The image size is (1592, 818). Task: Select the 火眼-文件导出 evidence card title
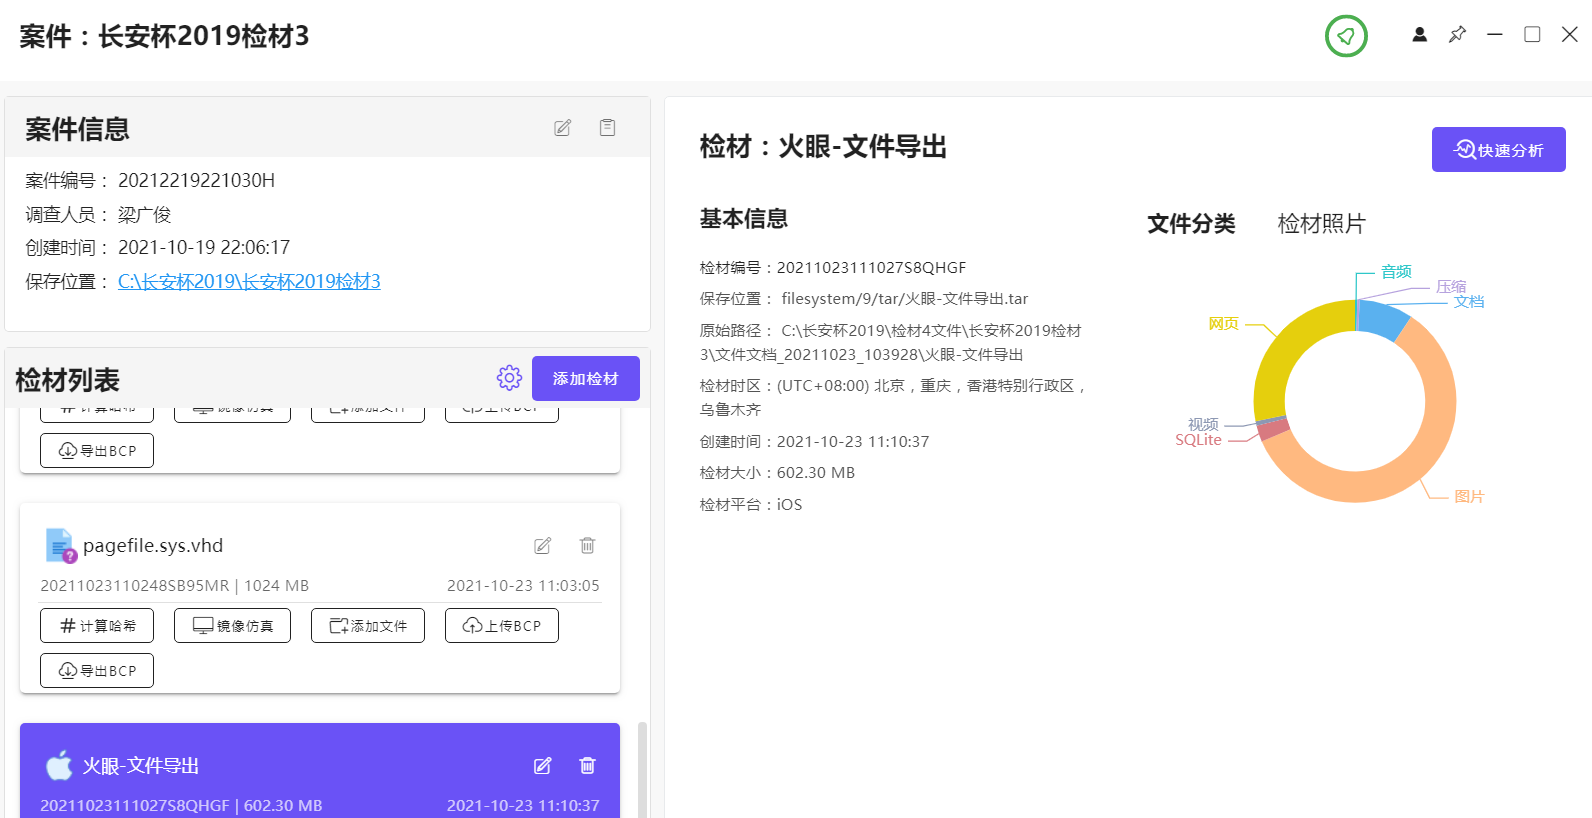point(141,766)
